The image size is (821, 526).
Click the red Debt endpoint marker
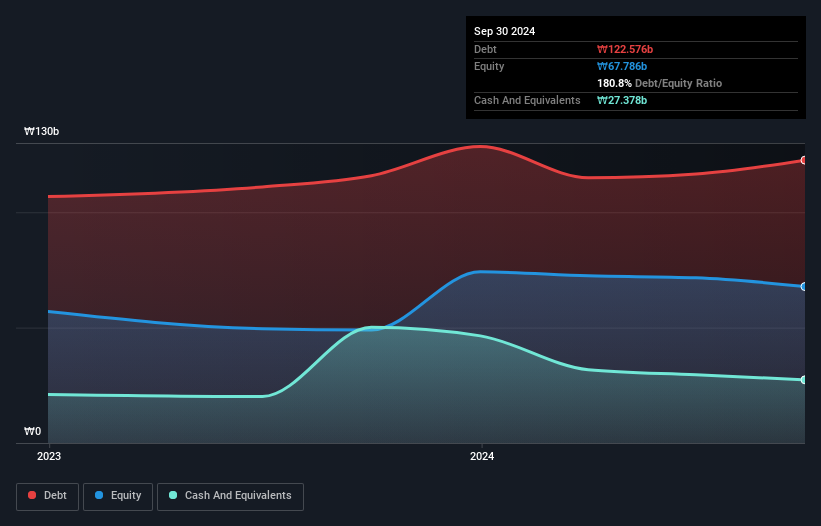point(804,160)
